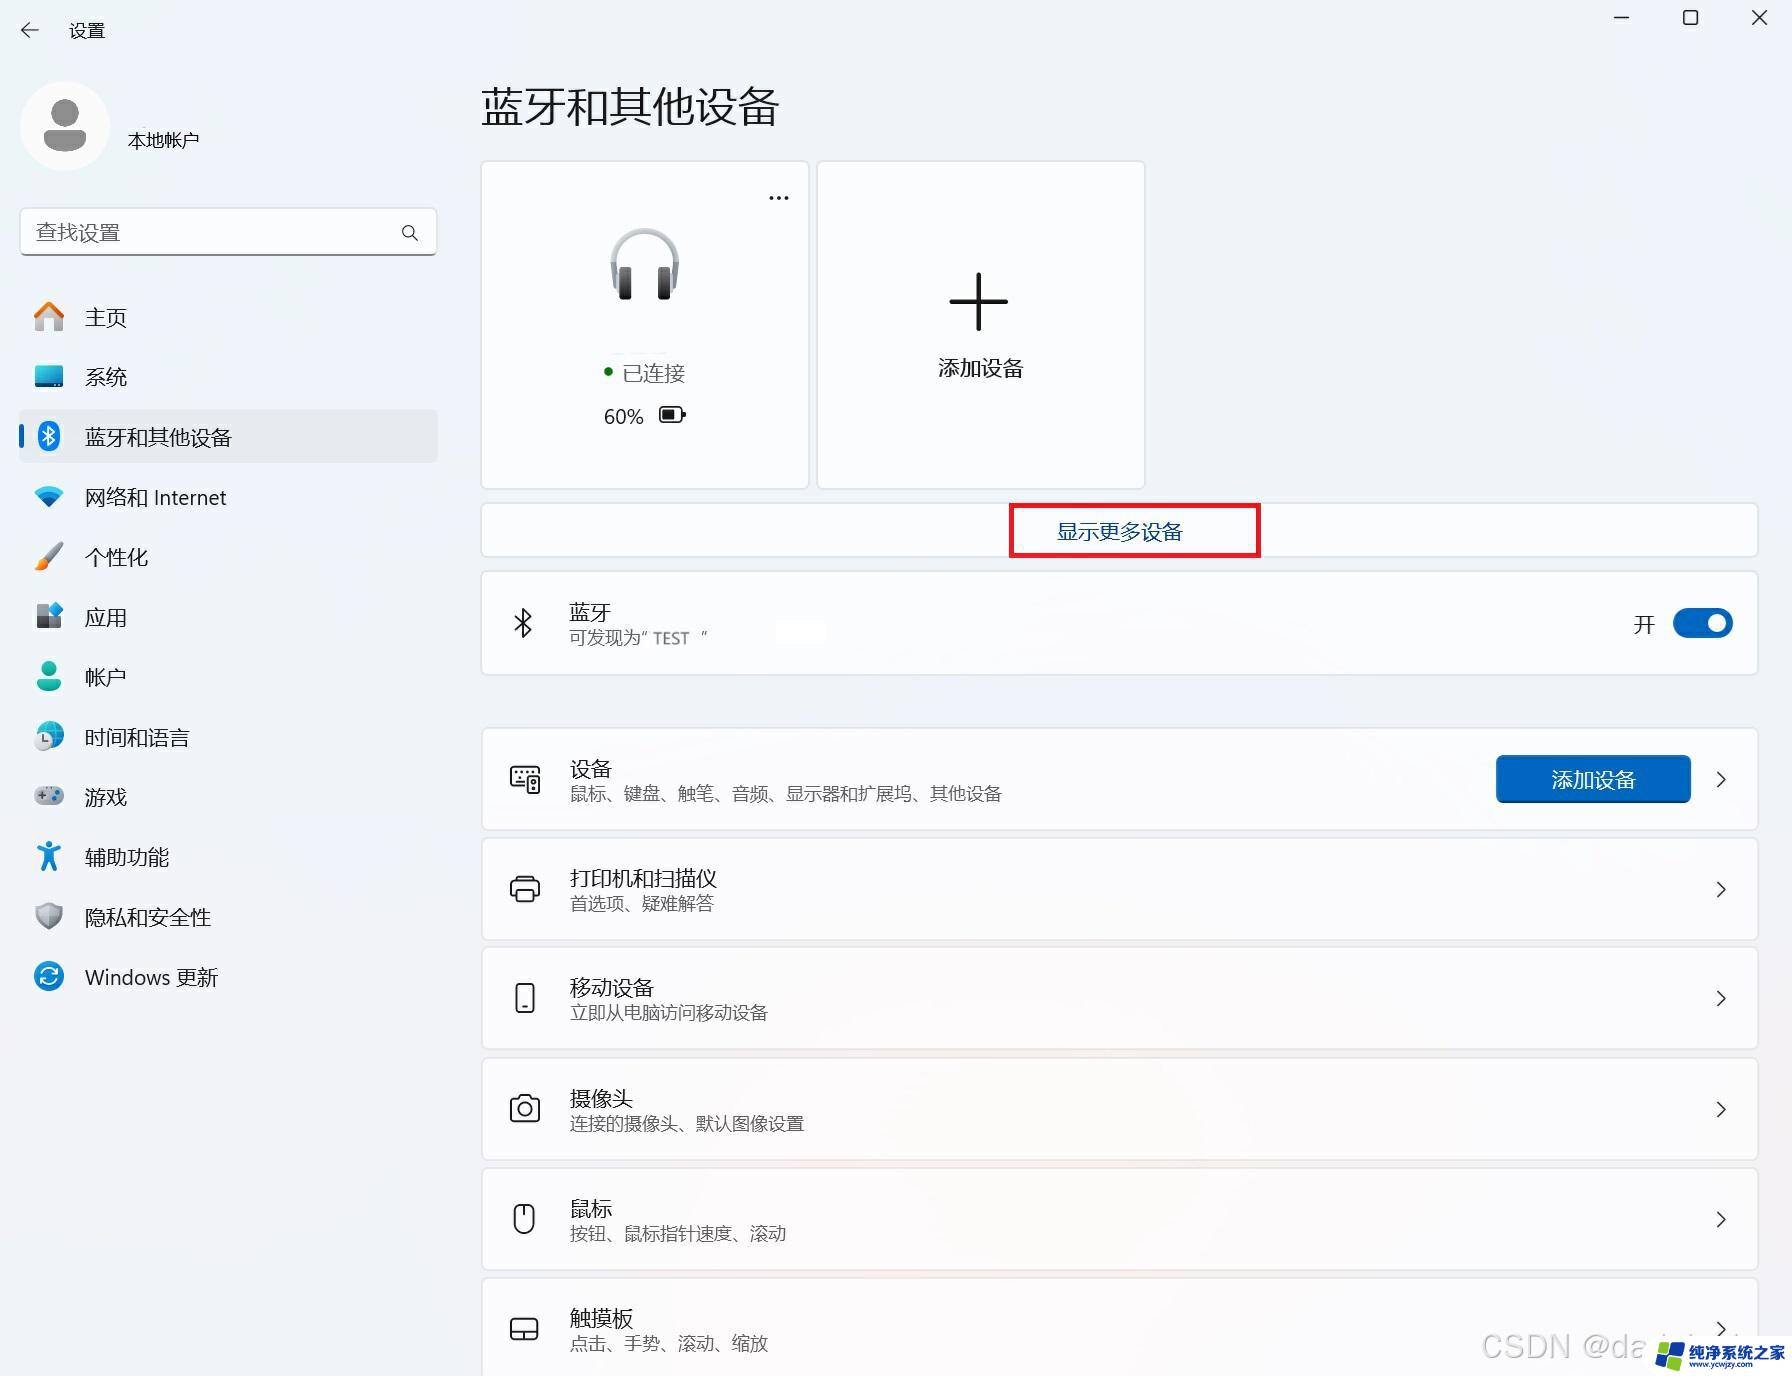
Task: Open the headphone card's three-dot menu
Action: (x=779, y=198)
